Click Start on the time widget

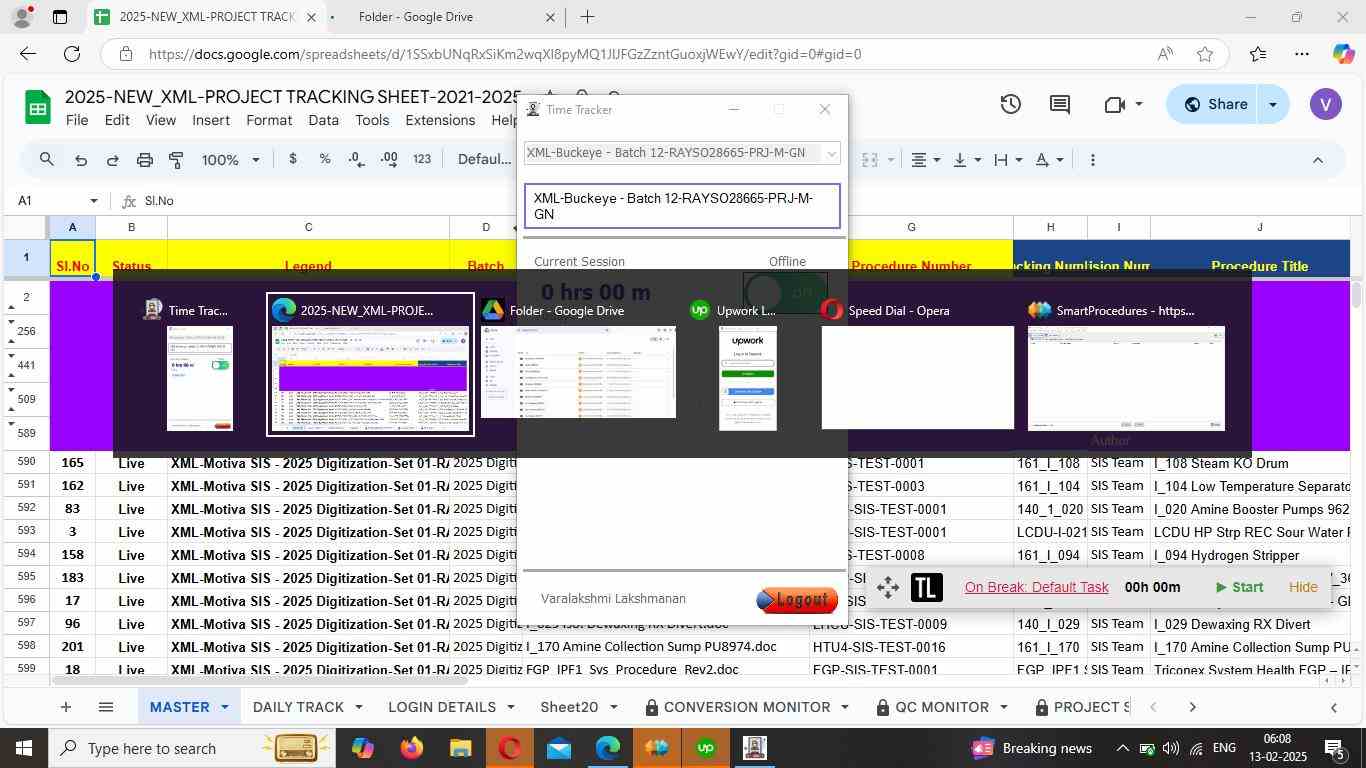(1239, 587)
